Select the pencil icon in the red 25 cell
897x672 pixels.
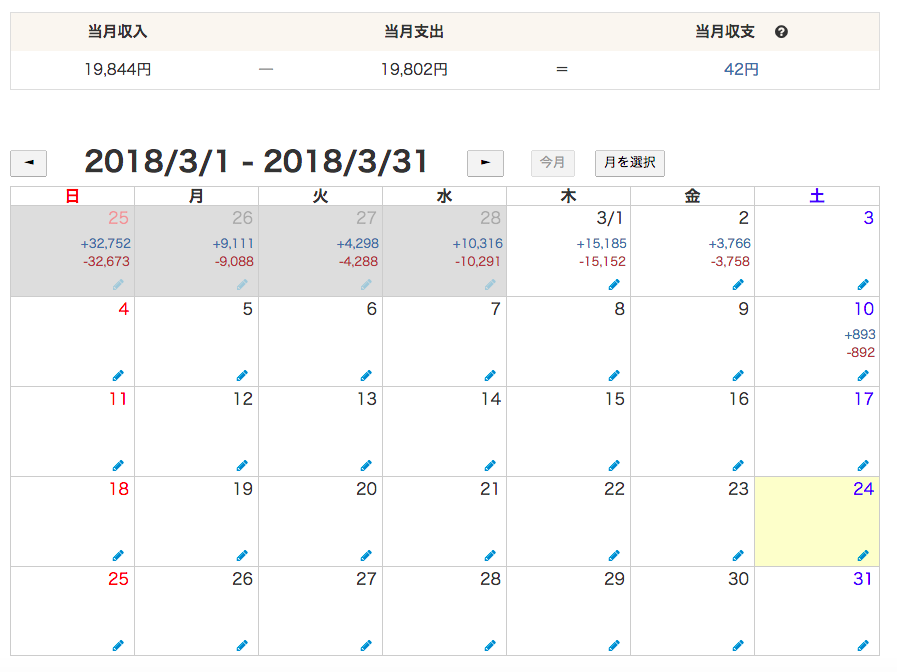pyautogui.click(x=118, y=646)
